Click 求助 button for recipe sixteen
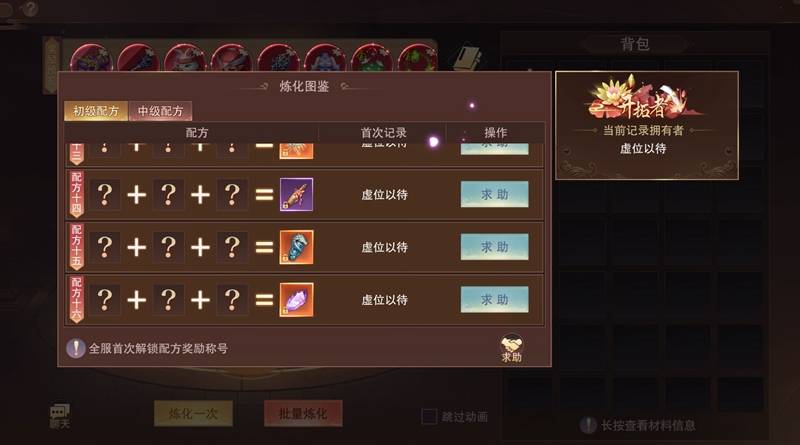 (494, 300)
